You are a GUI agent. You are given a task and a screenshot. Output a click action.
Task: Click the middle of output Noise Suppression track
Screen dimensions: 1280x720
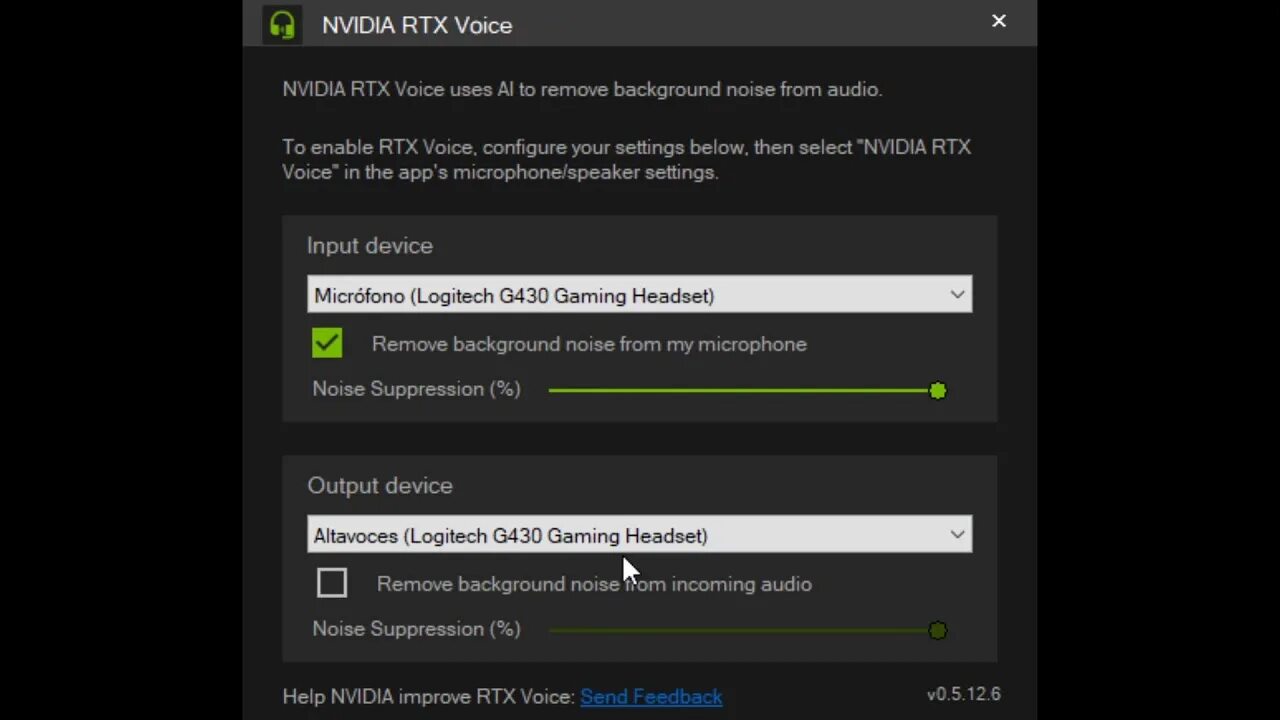743,630
